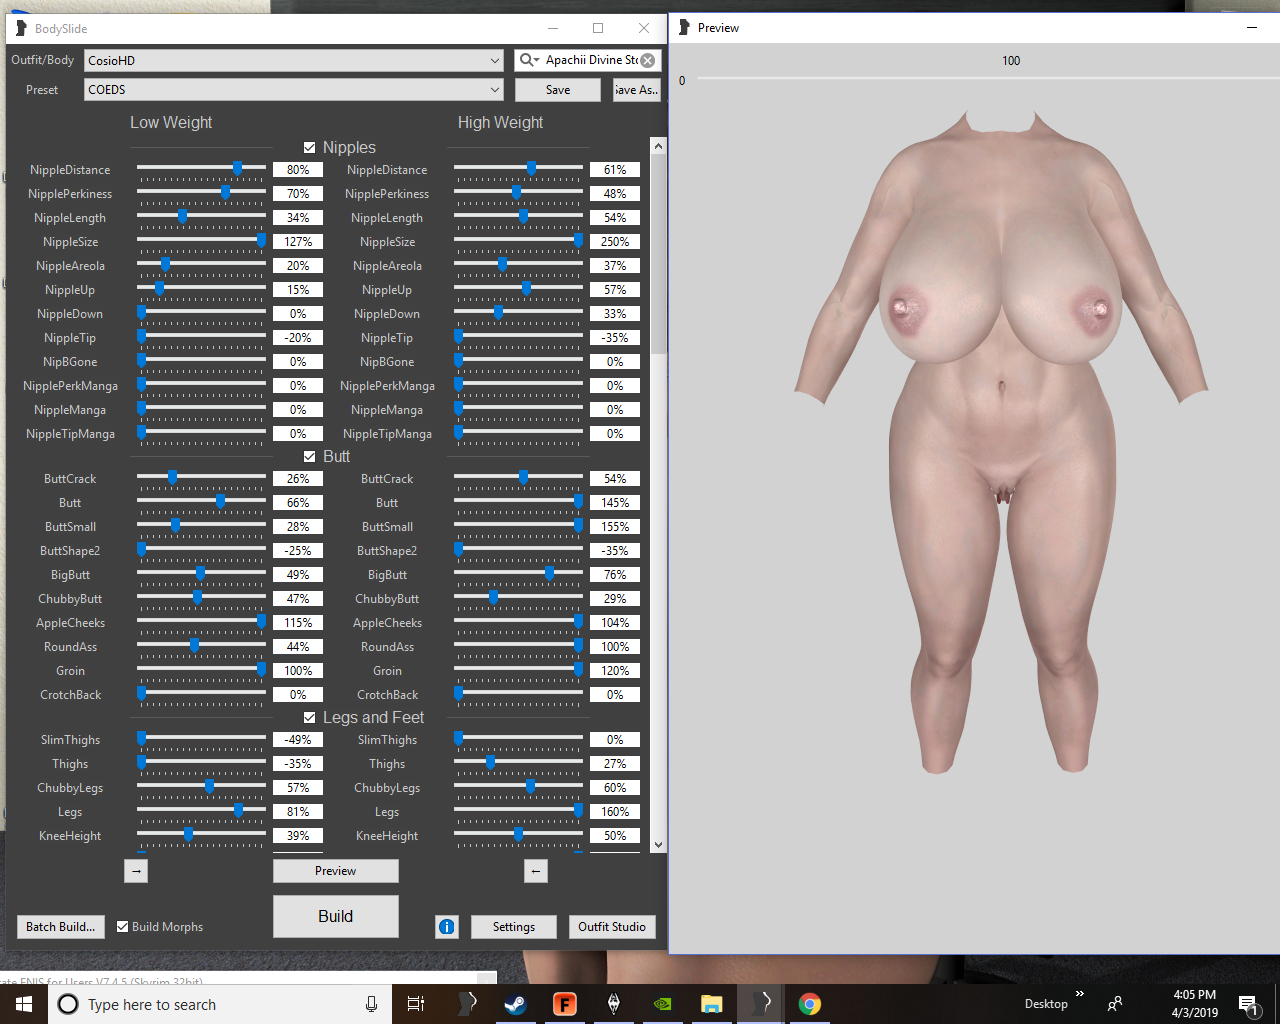Click the Save As button

click(636, 90)
